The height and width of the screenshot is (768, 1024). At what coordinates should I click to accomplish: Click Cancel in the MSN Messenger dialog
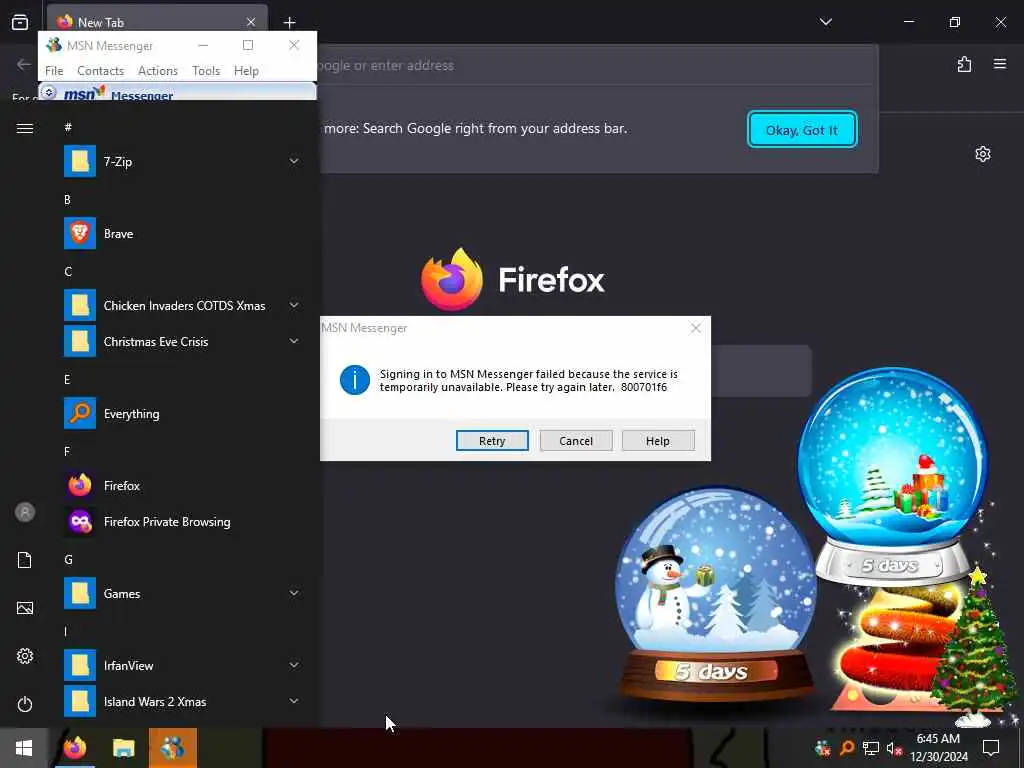[576, 441]
